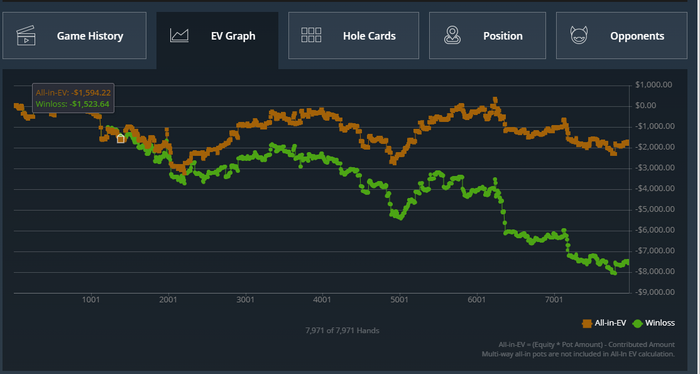Screen dimensions: 700x374
Task: Click the 4001 x-axis hand label
Action: tap(322, 300)
